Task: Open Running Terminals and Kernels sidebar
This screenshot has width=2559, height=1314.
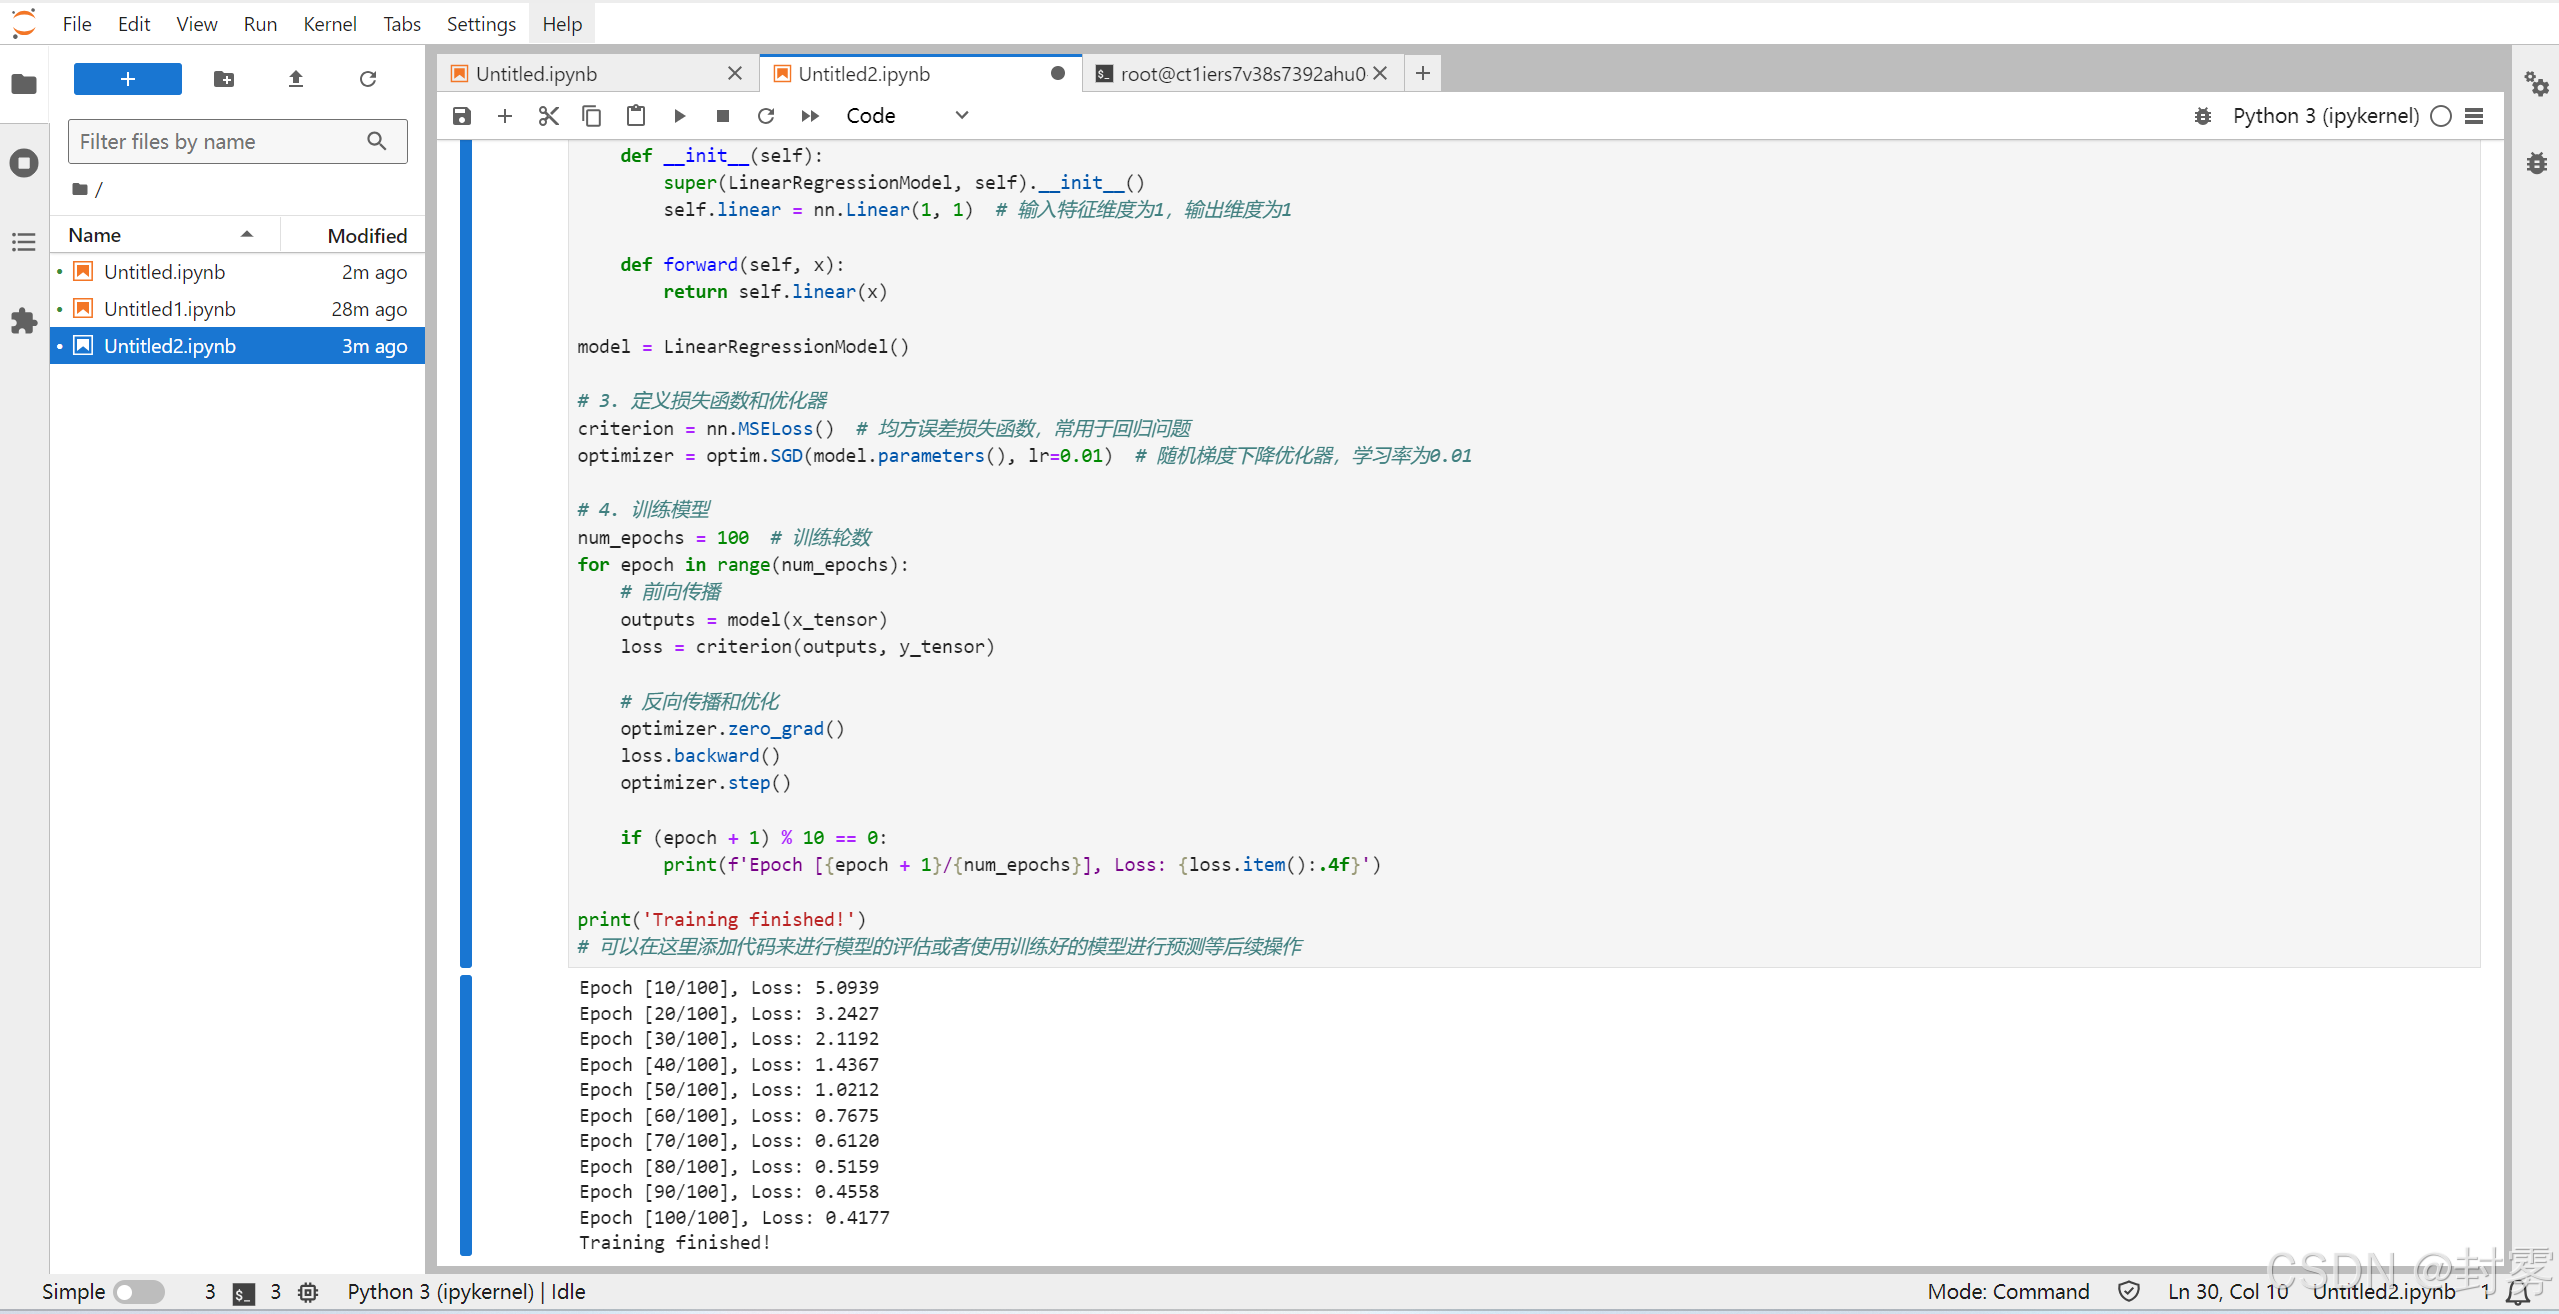Action: click(x=23, y=163)
